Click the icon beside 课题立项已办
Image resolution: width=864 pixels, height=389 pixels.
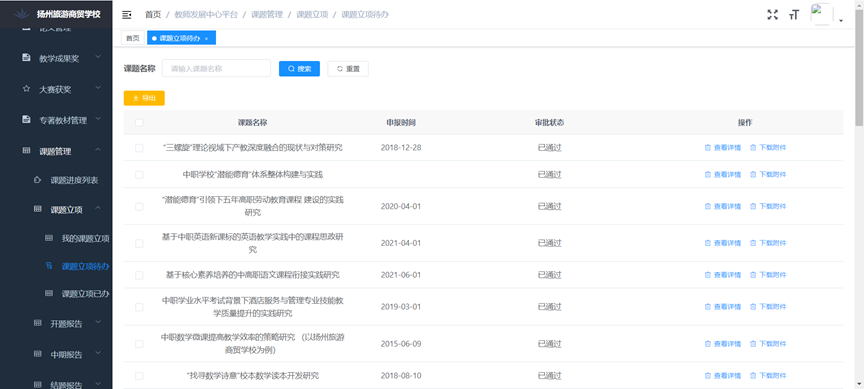point(49,293)
